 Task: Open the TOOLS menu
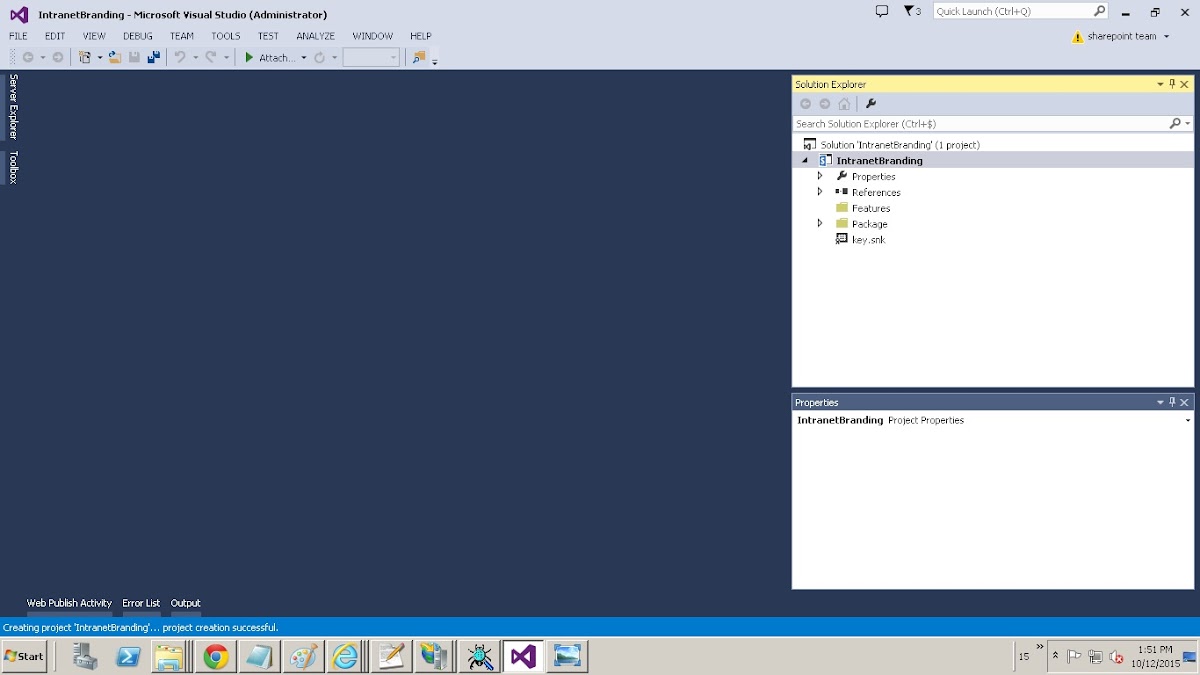pos(226,36)
